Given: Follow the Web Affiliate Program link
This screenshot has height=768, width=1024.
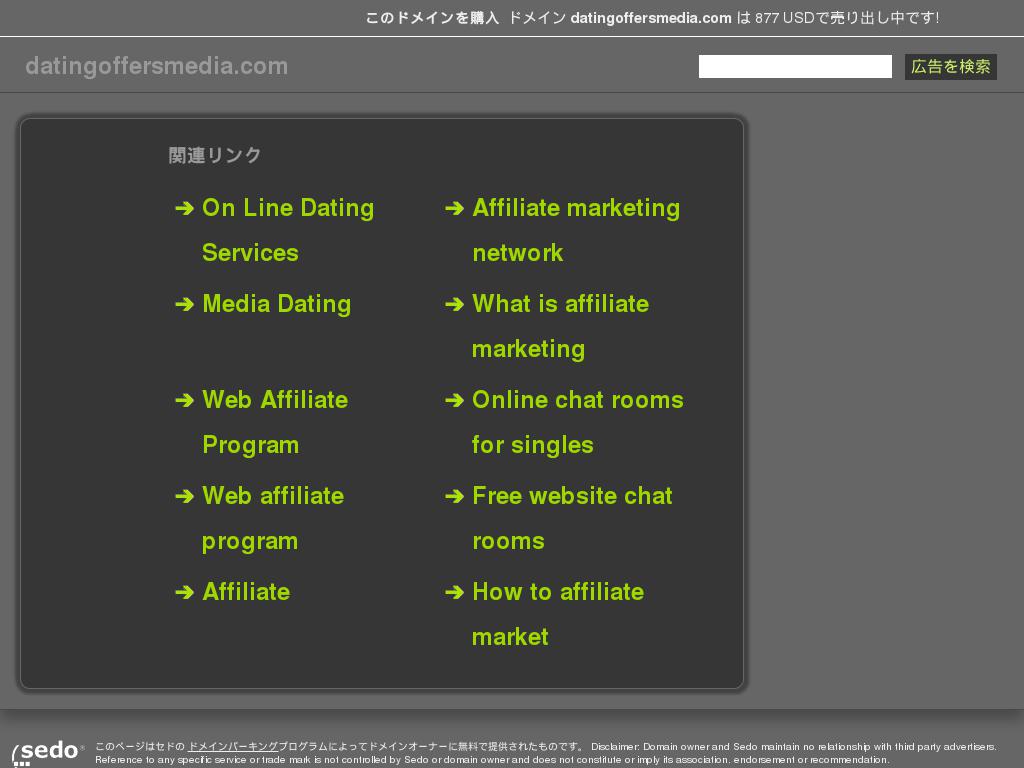Looking at the screenshot, I should point(275,422).
